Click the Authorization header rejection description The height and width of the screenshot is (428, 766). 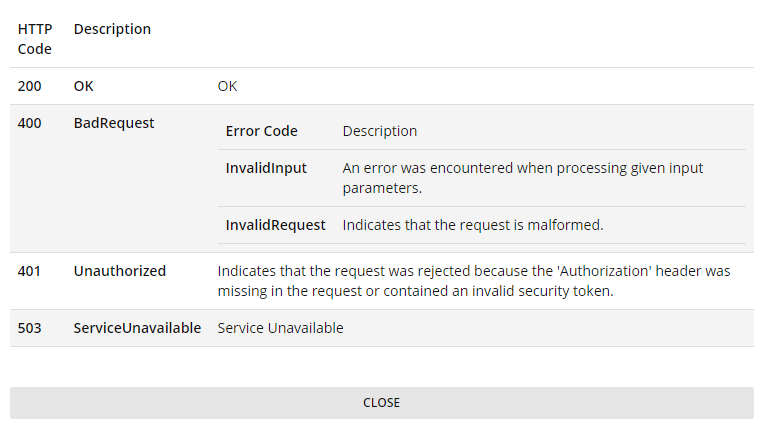pyautogui.click(x=474, y=281)
